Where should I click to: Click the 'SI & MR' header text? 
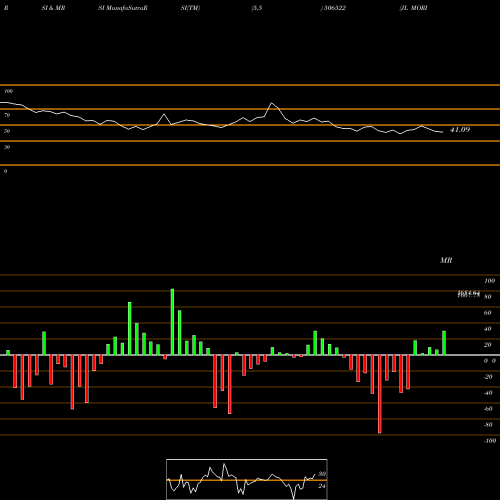53,8
